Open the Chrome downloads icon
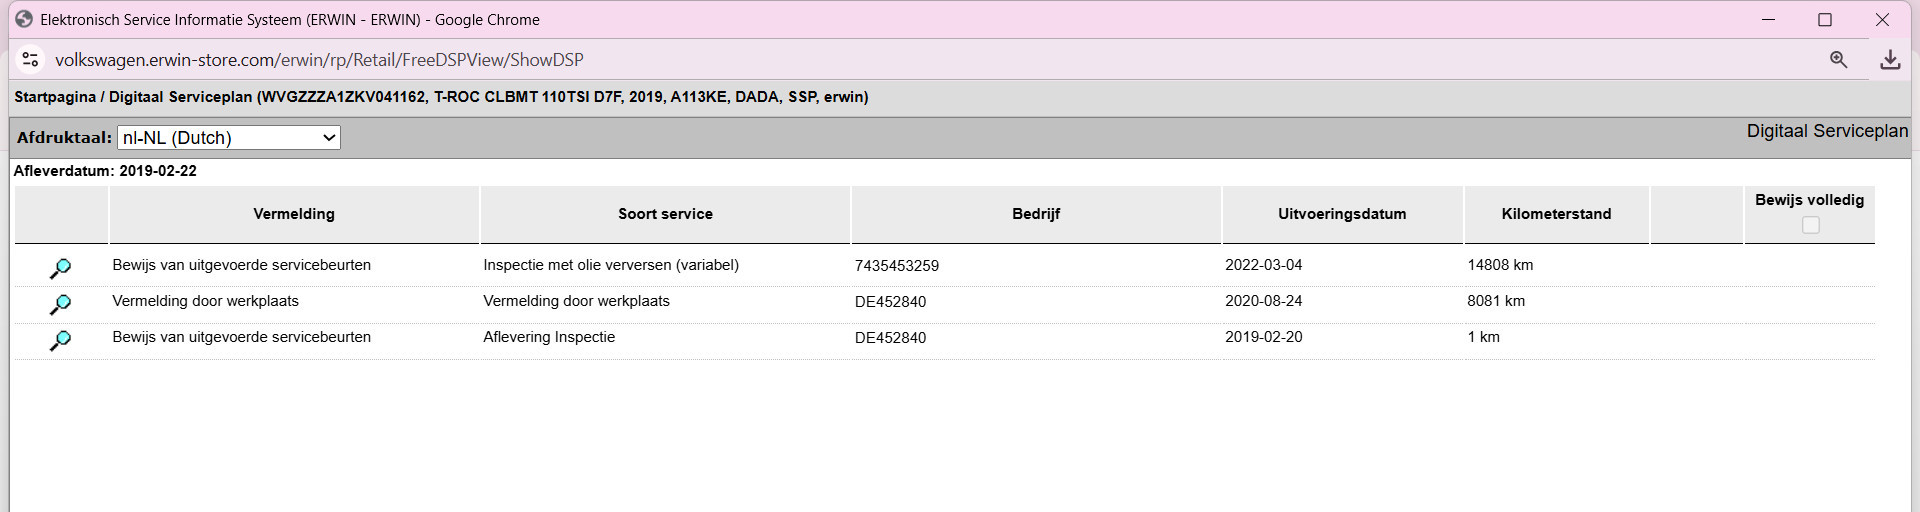The width and height of the screenshot is (1920, 512). (x=1890, y=60)
